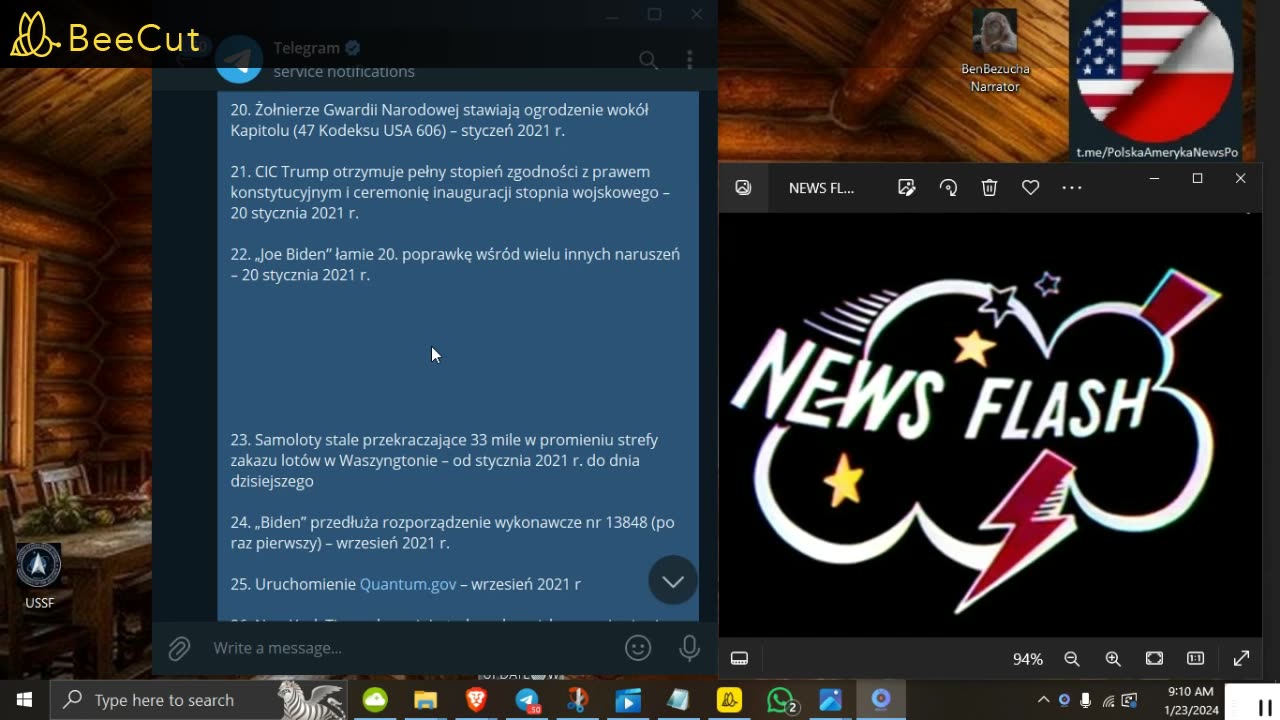Focus Write a message field
The image size is (1280, 720).
(x=410, y=648)
